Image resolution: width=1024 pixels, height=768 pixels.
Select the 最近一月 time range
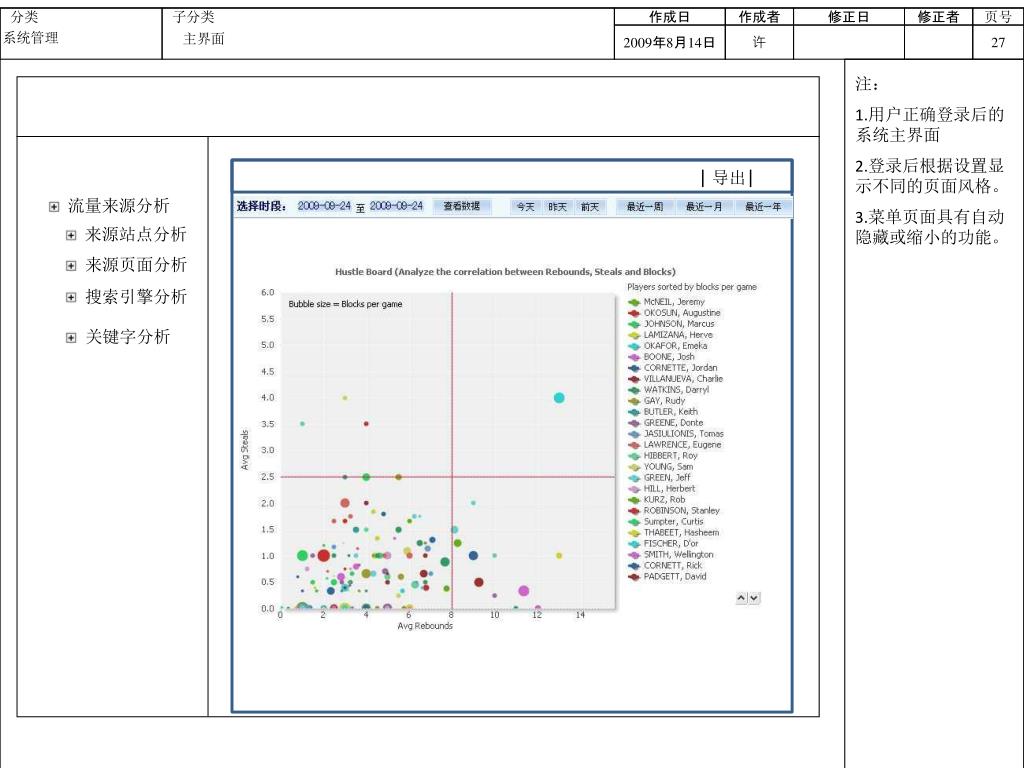click(705, 207)
